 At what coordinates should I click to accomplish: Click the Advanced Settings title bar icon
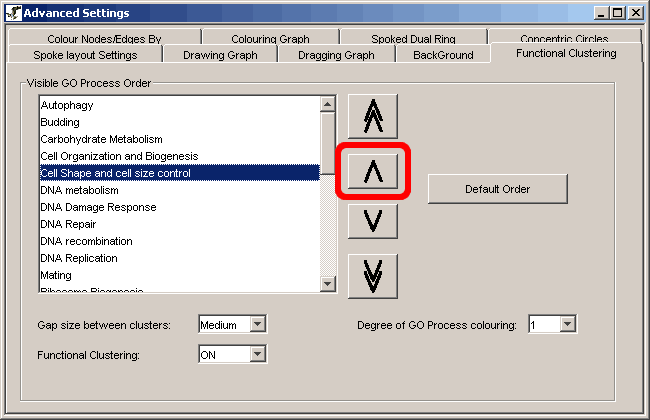point(12,12)
